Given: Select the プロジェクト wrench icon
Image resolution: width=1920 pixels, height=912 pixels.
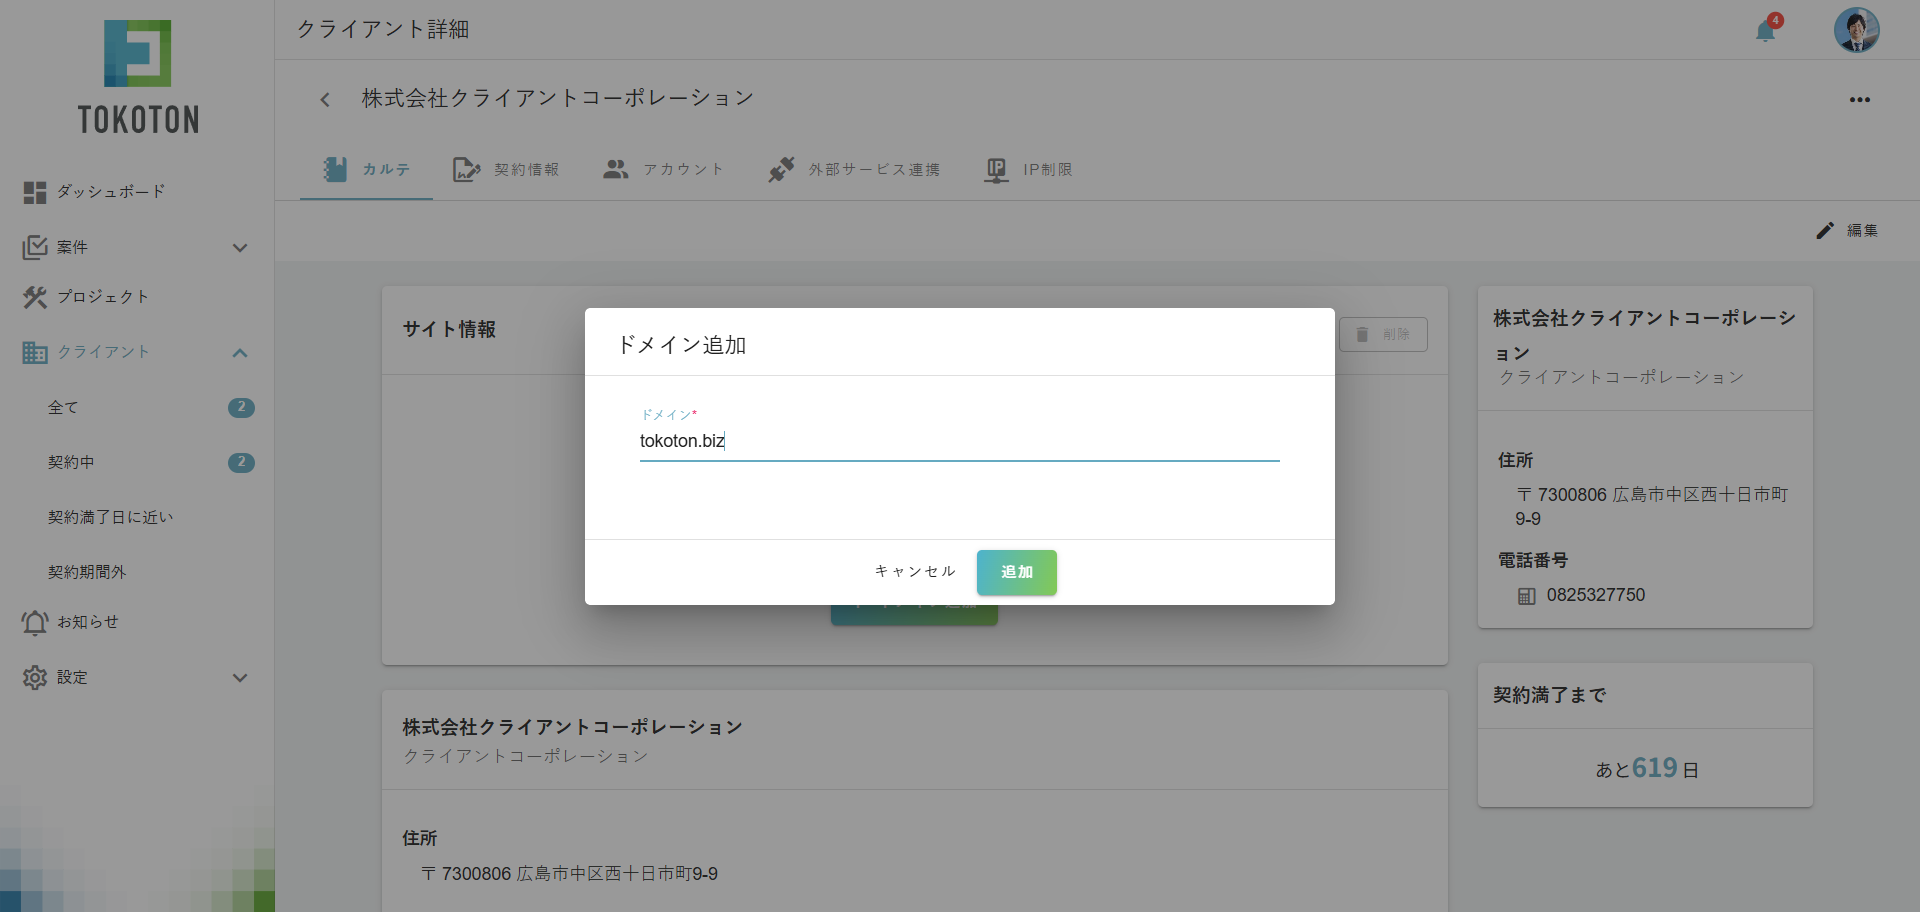Looking at the screenshot, I should (x=34, y=297).
